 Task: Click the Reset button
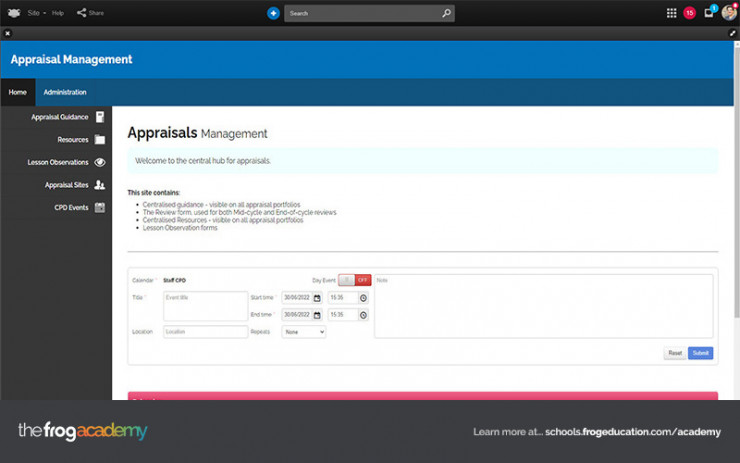[x=675, y=353]
